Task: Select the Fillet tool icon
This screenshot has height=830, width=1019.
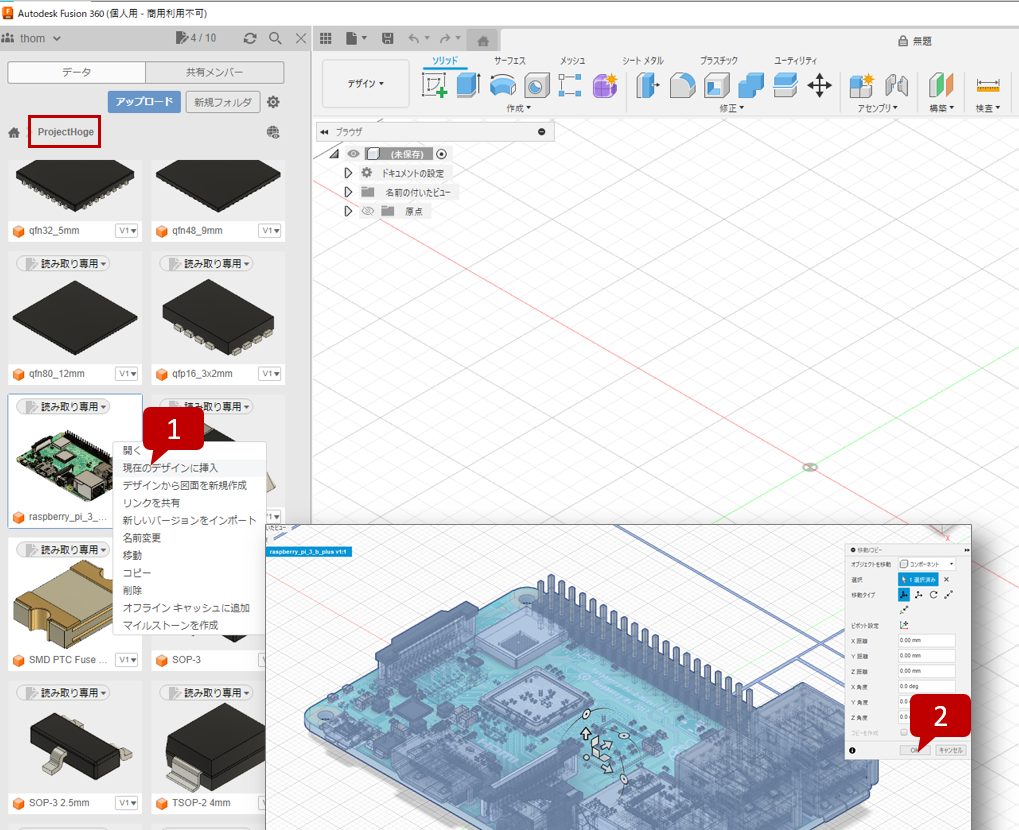Action: [682, 85]
